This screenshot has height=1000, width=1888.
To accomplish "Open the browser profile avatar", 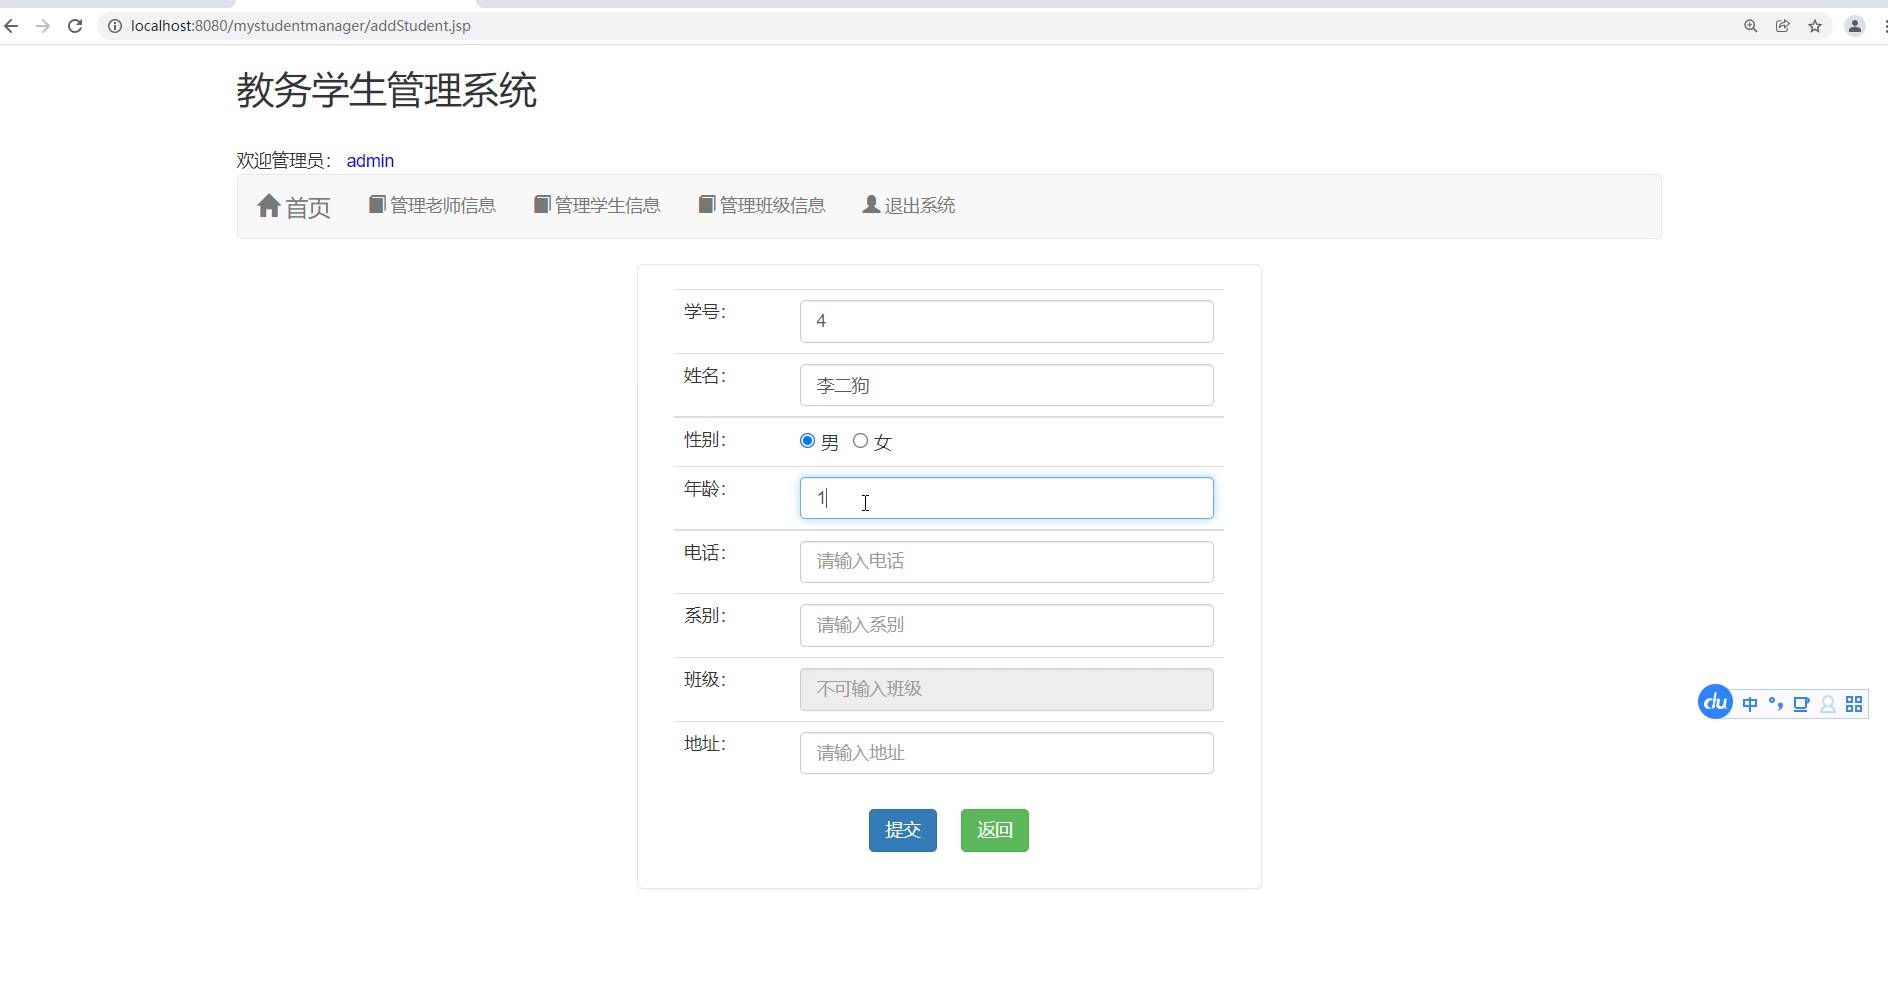I will 1855,26.
